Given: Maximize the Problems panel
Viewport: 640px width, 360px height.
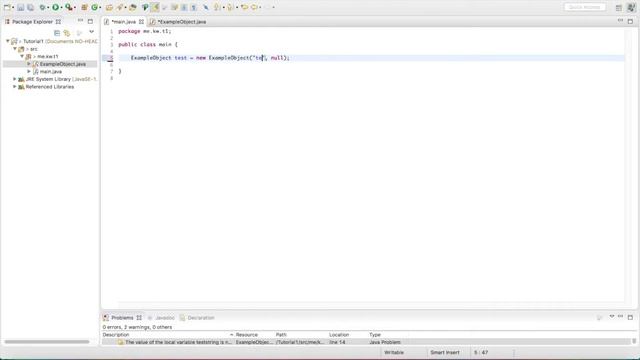Looking at the screenshot, I should click(630, 317).
